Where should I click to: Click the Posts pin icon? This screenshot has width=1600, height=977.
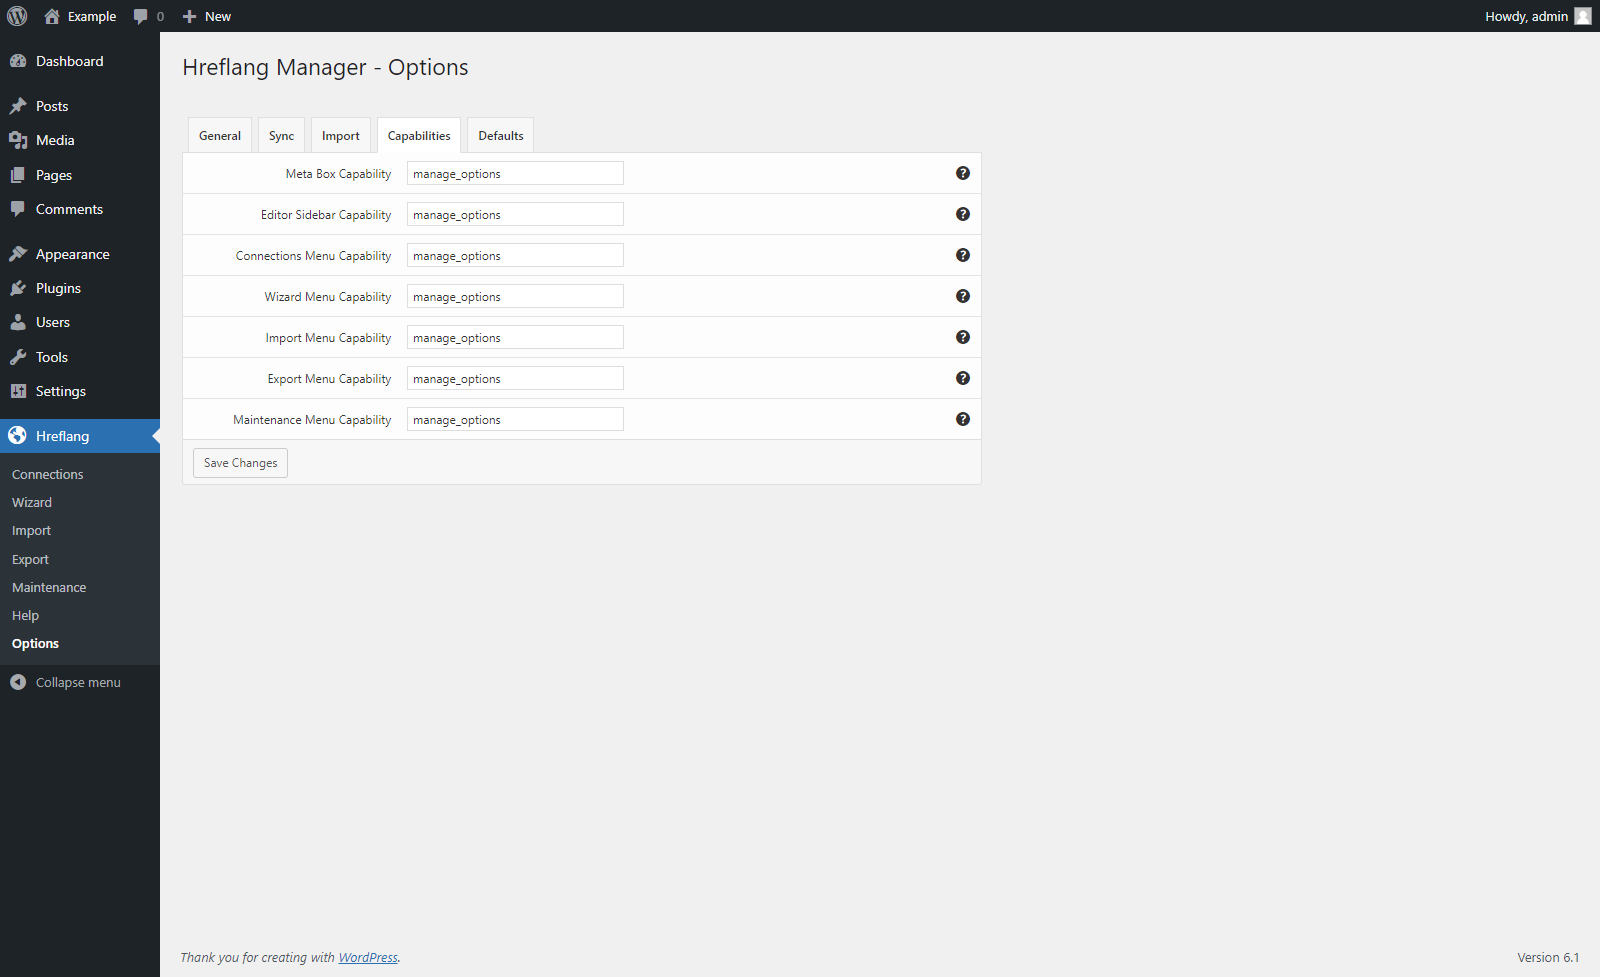[18, 106]
